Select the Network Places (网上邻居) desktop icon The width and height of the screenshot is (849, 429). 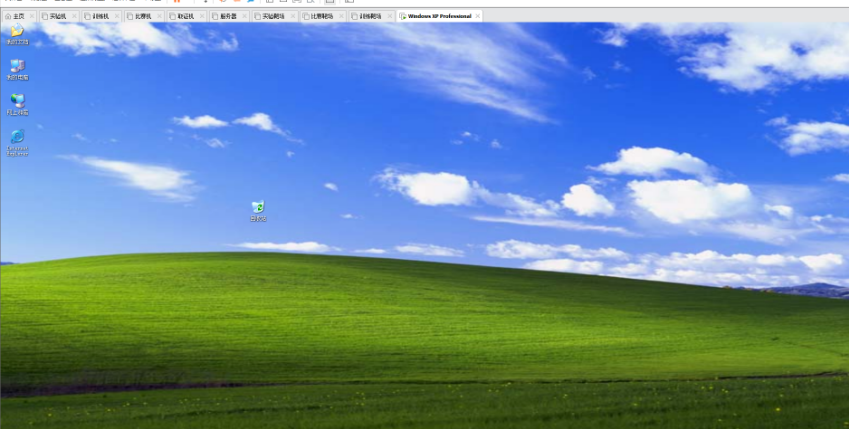(x=17, y=105)
